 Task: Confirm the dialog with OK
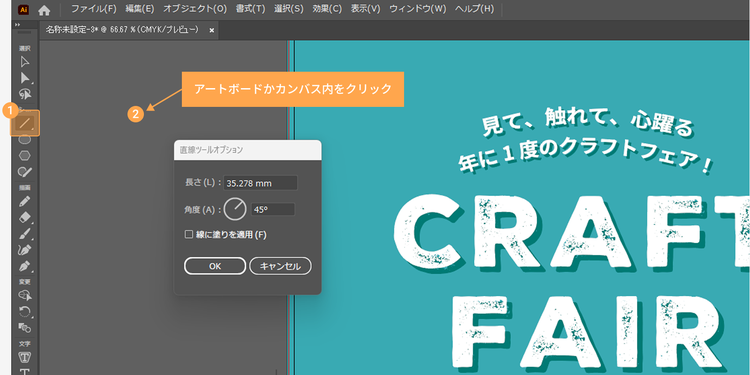[215, 266]
